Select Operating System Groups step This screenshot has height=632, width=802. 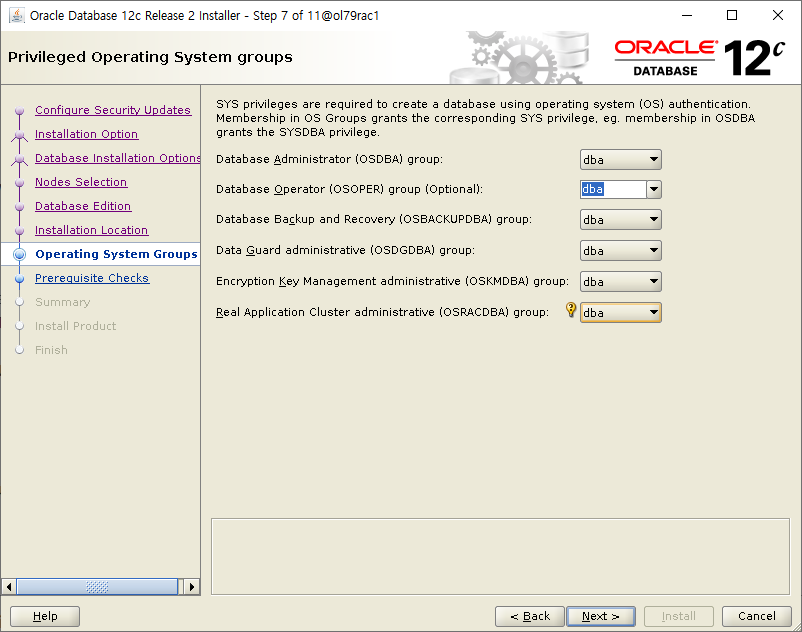[116, 254]
